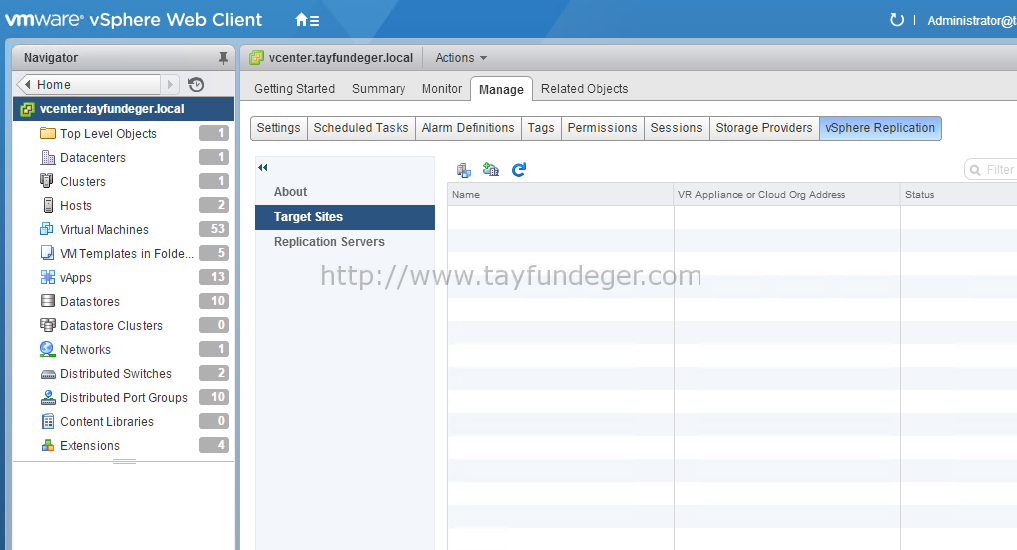Click the vCenter icon beside vcenter.tayfundeger.local title
This screenshot has width=1017, height=550.
click(x=257, y=58)
